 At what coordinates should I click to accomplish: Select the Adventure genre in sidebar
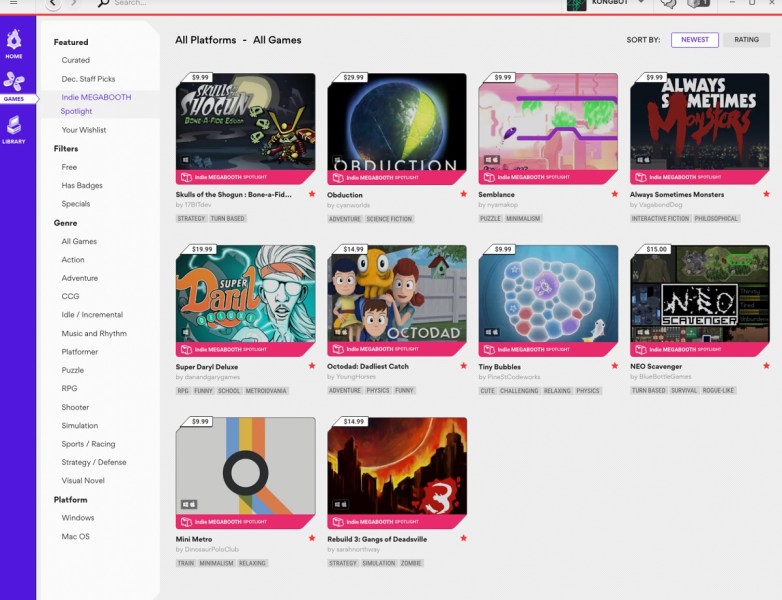pos(80,278)
